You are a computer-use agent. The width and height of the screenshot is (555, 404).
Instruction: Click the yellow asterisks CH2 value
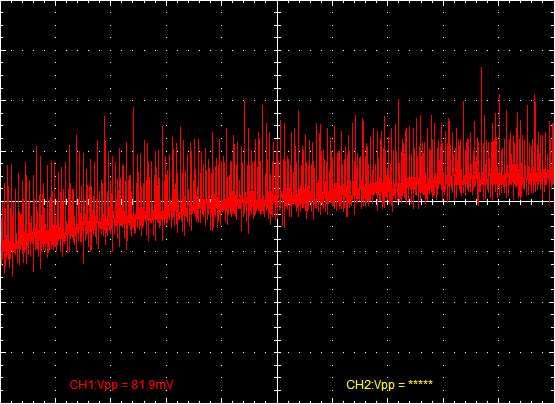coord(420,383)
